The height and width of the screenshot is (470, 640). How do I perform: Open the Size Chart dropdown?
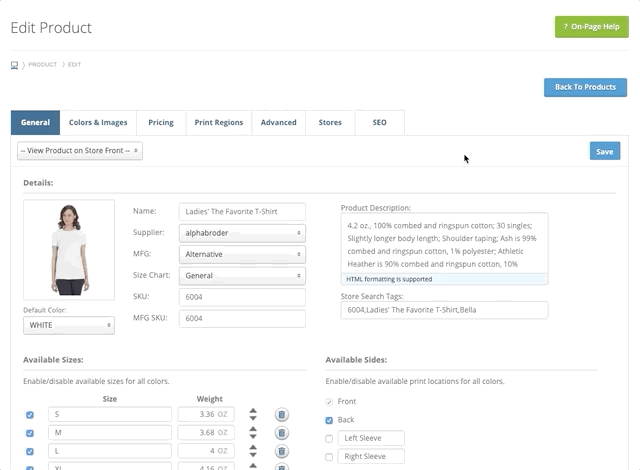(x=242, y=275)
